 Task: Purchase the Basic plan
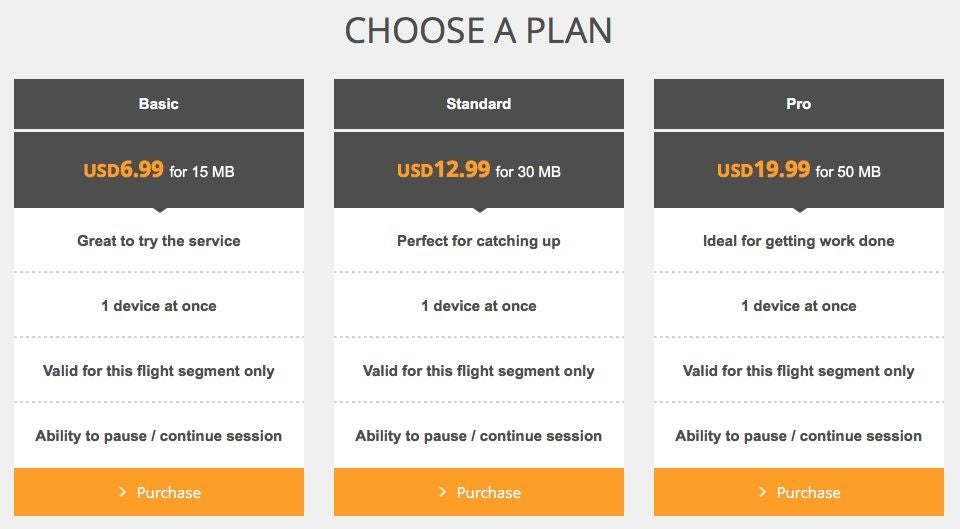(x=159, y=492)
